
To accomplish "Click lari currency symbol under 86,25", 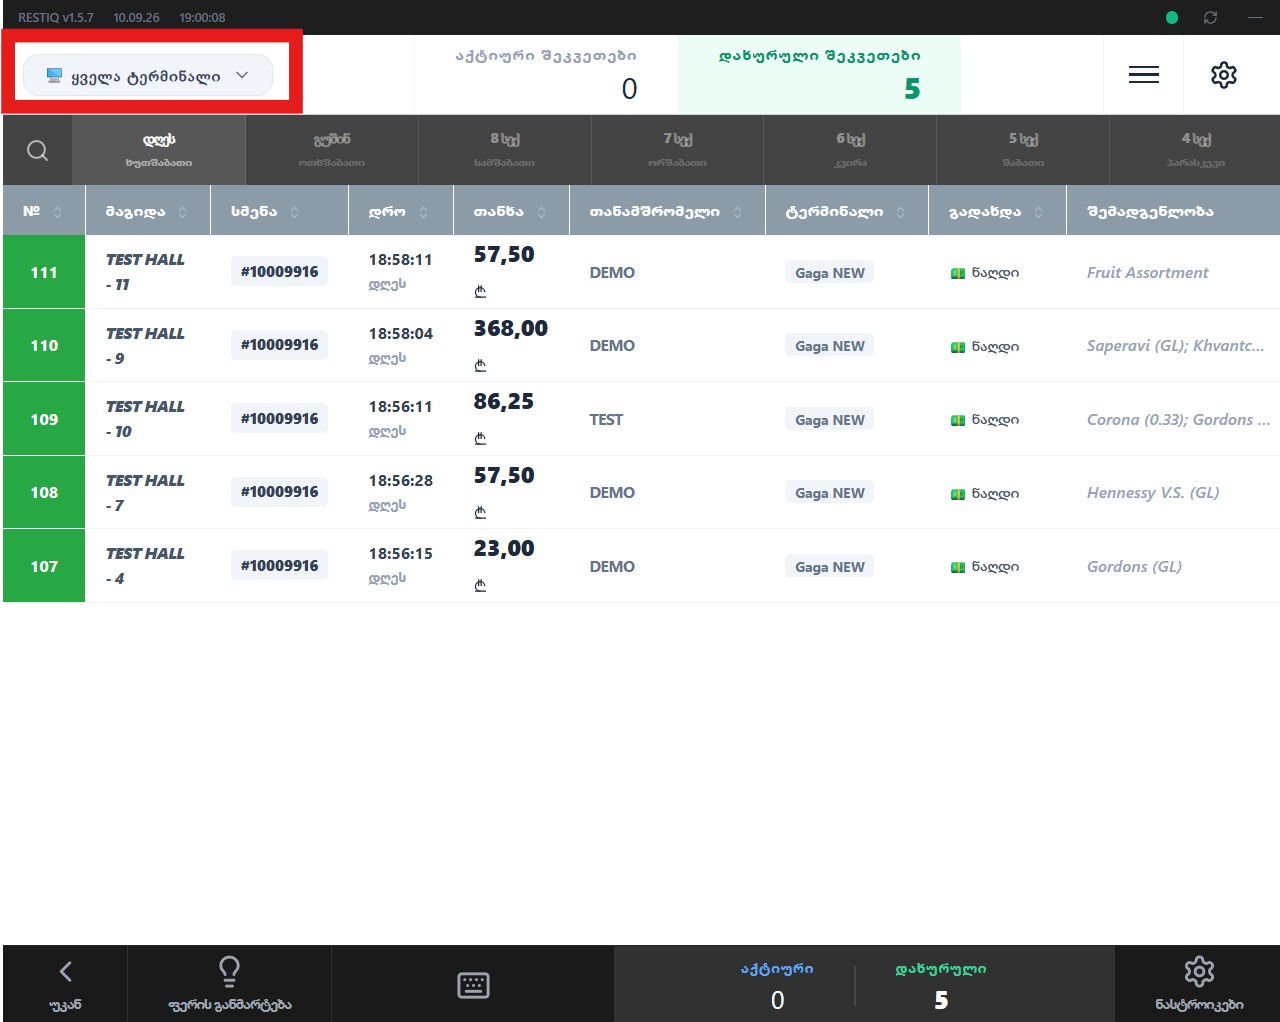I will (x=480, y=438).
